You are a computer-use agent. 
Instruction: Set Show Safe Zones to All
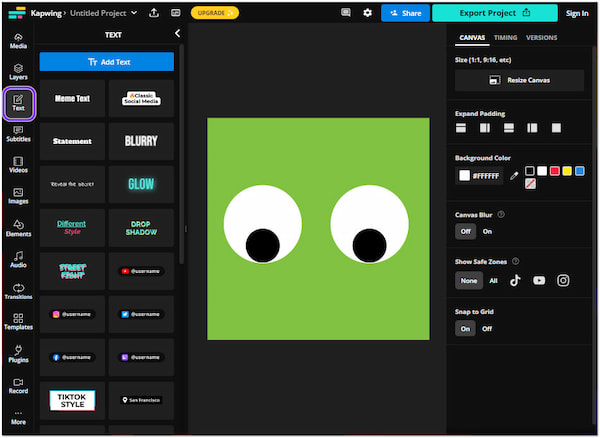[x=493, y=281]
